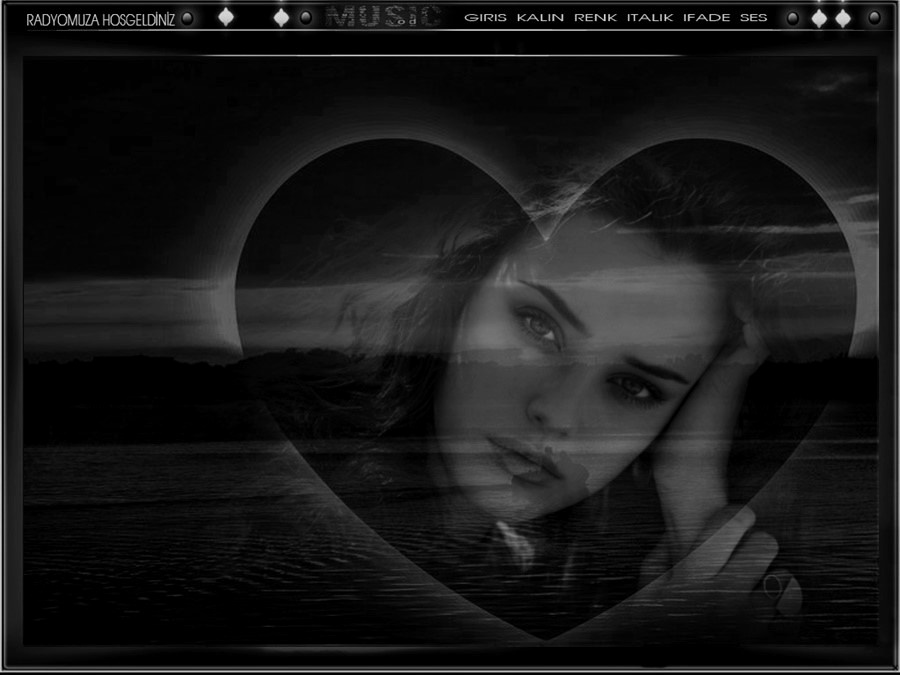Click the round button beside the welcome text
Screen dimensions: 900x675
click(187, 18)
